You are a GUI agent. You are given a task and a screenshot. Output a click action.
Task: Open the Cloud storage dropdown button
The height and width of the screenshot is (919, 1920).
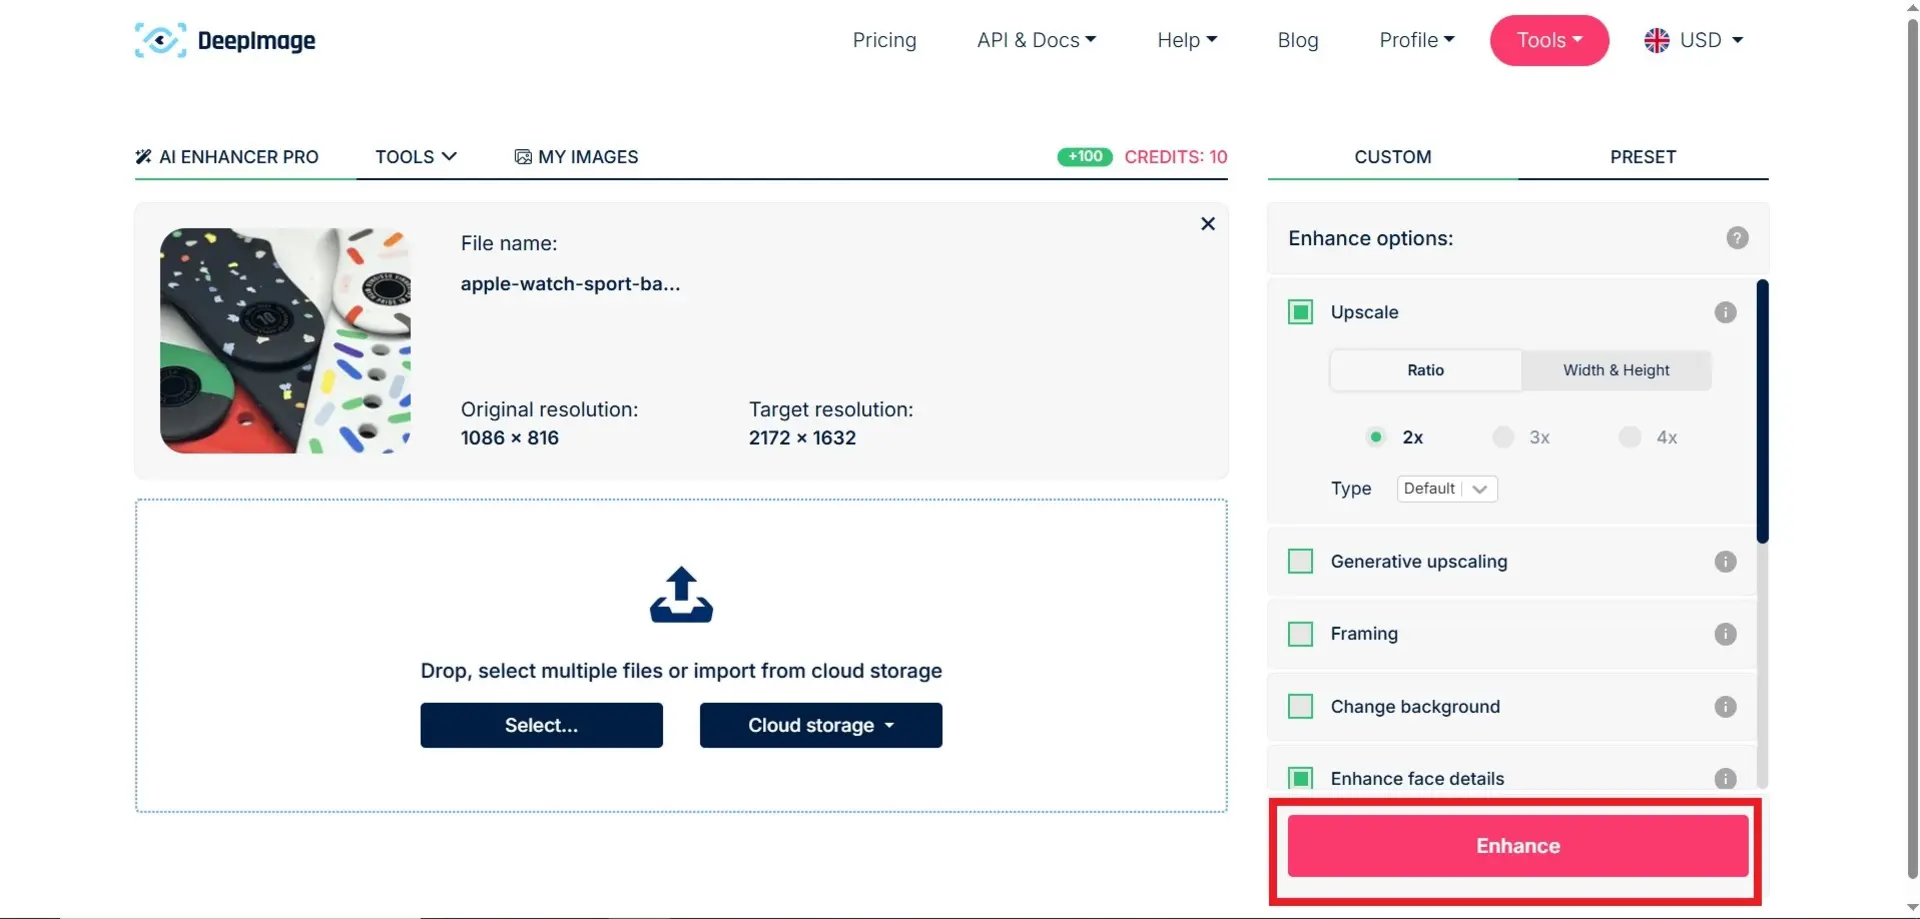click(821, 725)
